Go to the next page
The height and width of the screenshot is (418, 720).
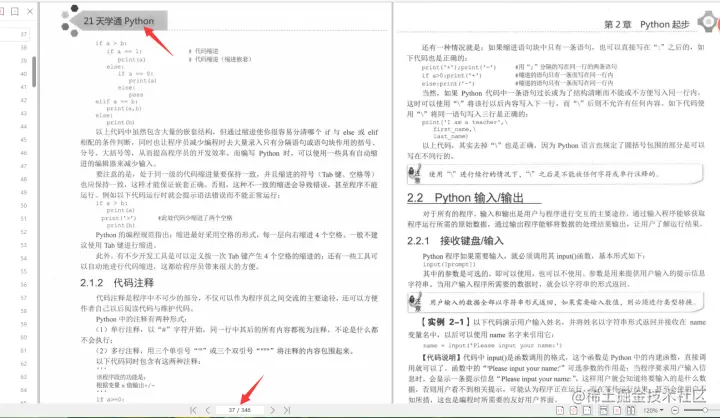(272, 410)
